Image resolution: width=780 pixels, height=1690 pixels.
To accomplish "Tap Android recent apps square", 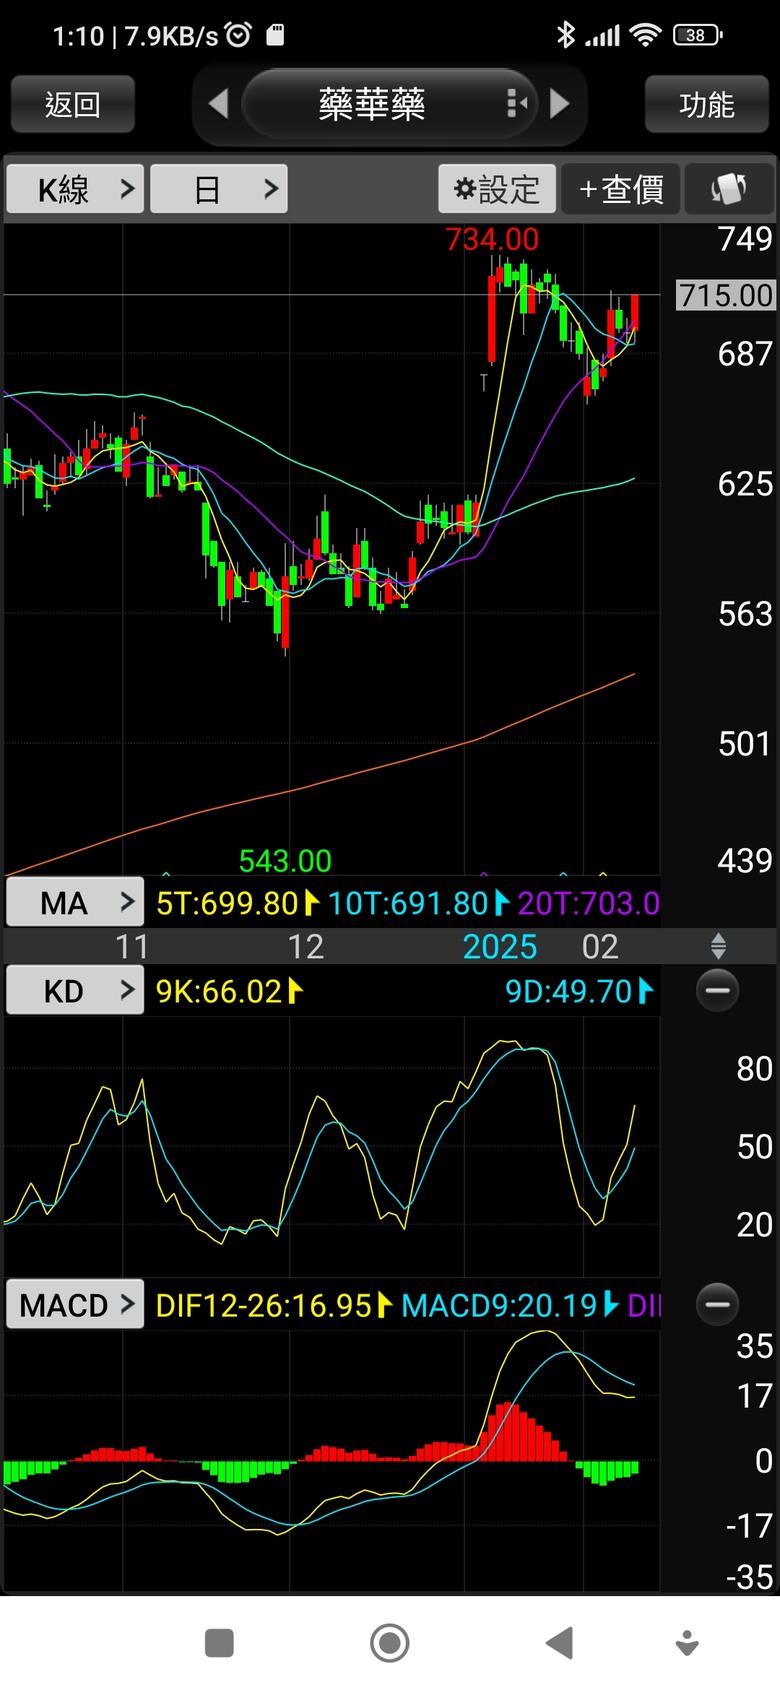I will [x=219, y=1643].
